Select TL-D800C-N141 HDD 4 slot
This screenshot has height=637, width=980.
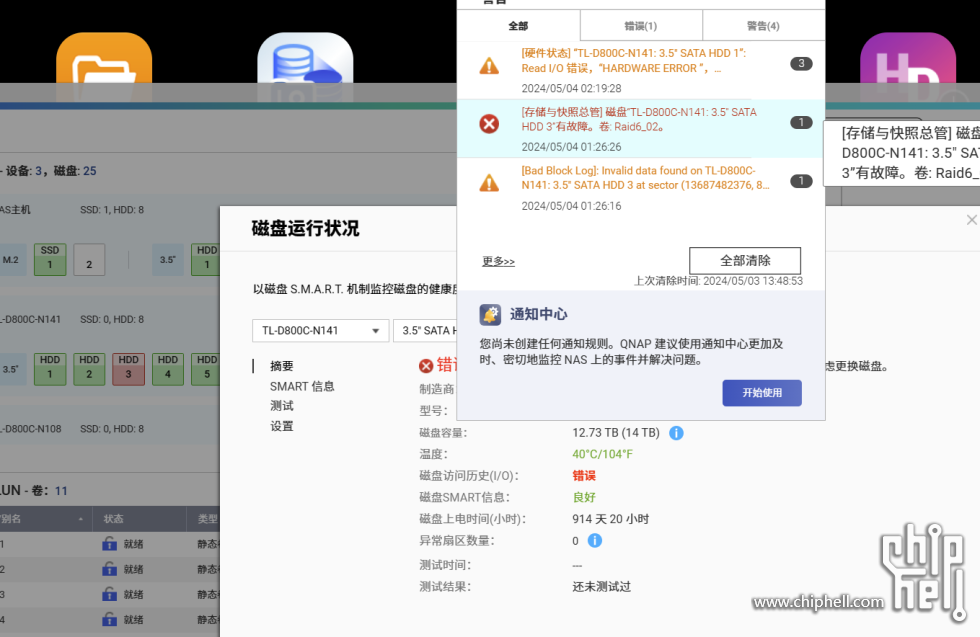(x=168, y=369)
